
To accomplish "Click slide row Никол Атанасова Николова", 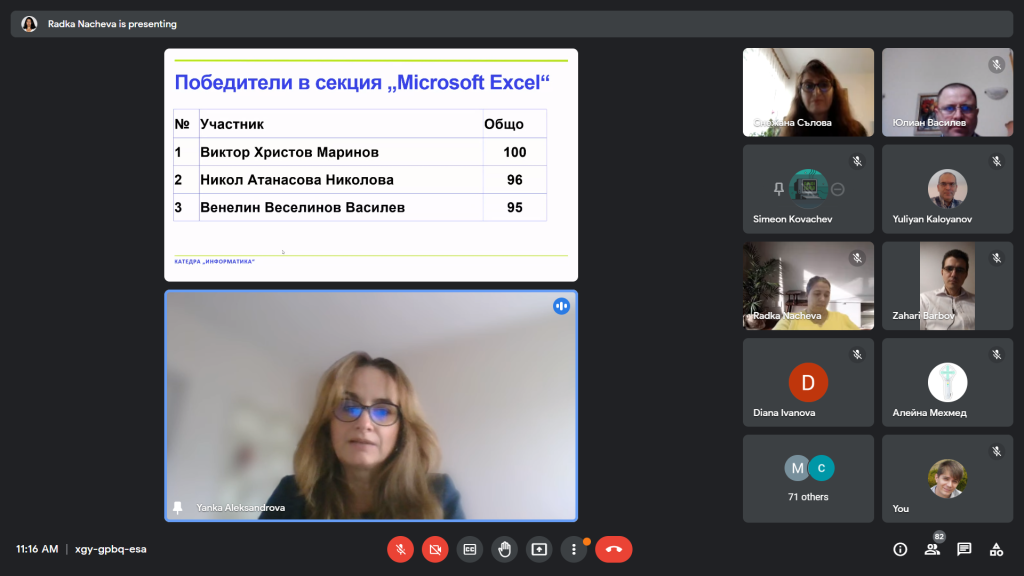I will pyautogui.click(x=360, y=180).
